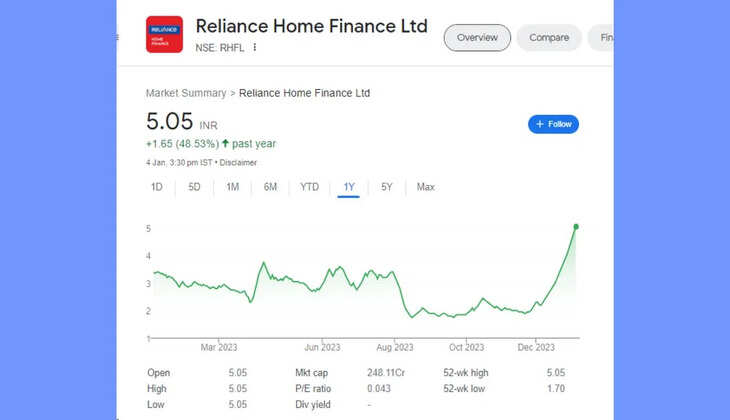Click the green endpoint dot on chart

(576, 227)
